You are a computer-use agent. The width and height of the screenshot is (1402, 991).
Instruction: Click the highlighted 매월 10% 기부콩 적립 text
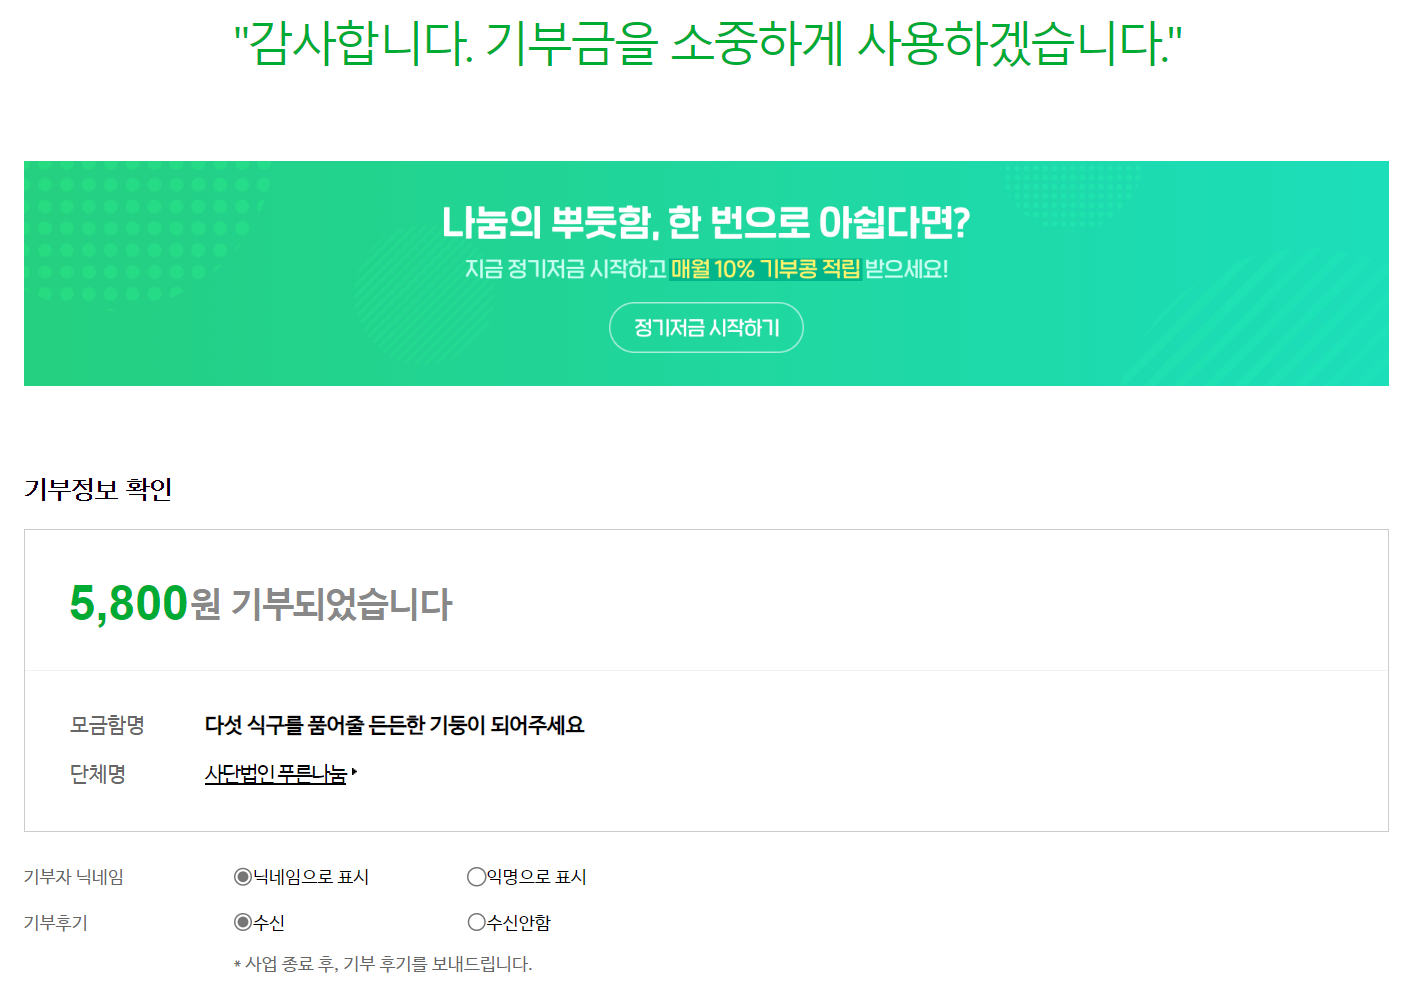tap(765, 269)
